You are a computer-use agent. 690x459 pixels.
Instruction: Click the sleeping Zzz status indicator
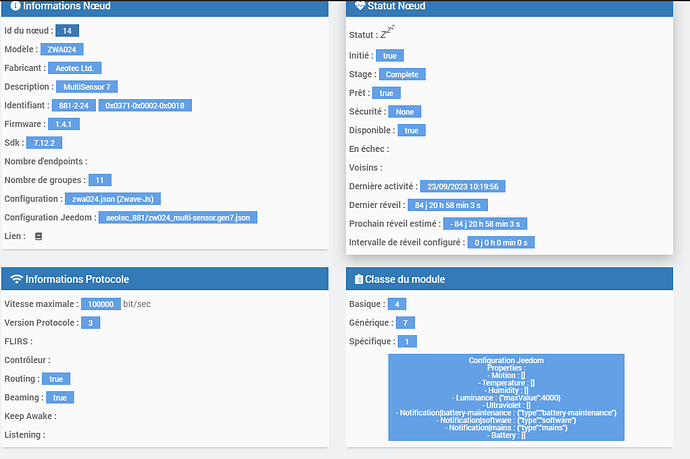pyautogui.click(x=387, y=32)
